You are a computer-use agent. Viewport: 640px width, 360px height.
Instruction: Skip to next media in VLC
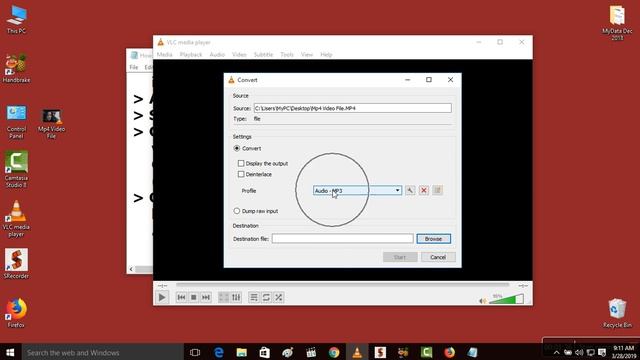click(206, 297)
